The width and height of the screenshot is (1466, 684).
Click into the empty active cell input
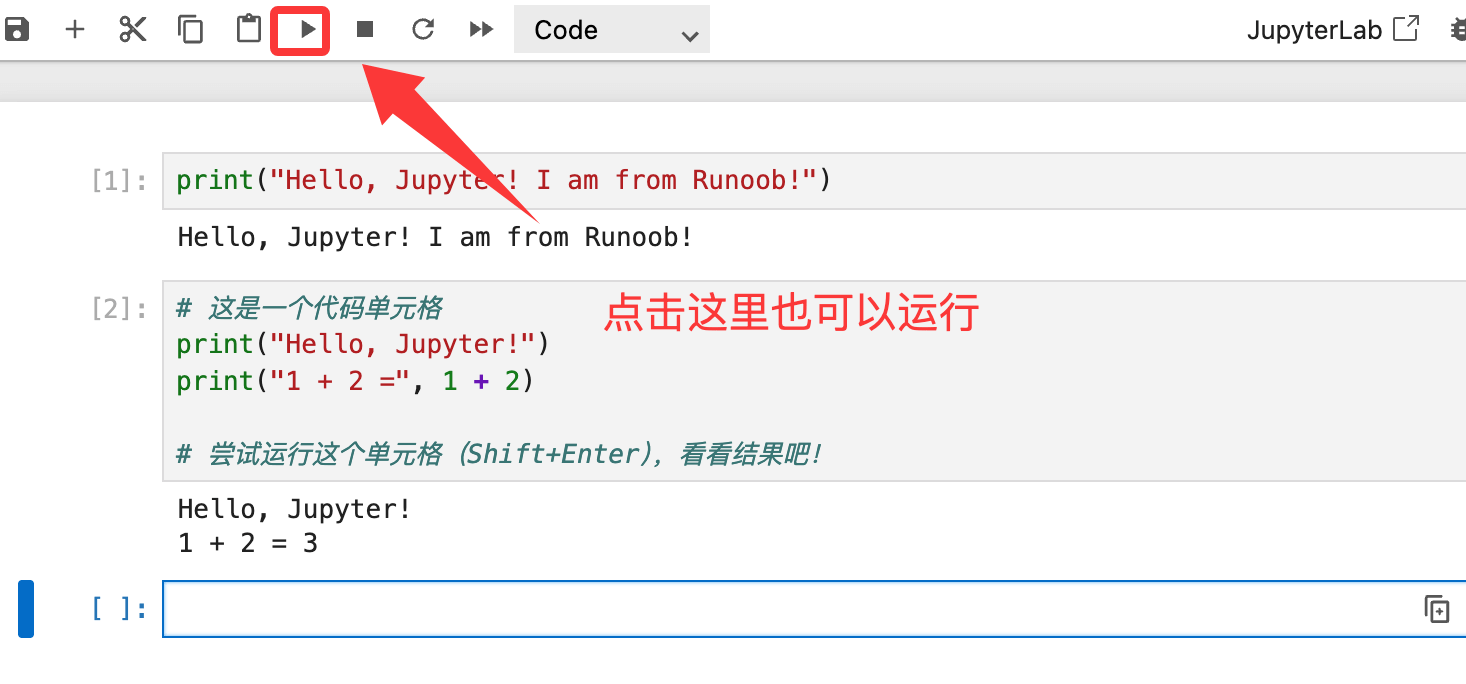(780, 609)
